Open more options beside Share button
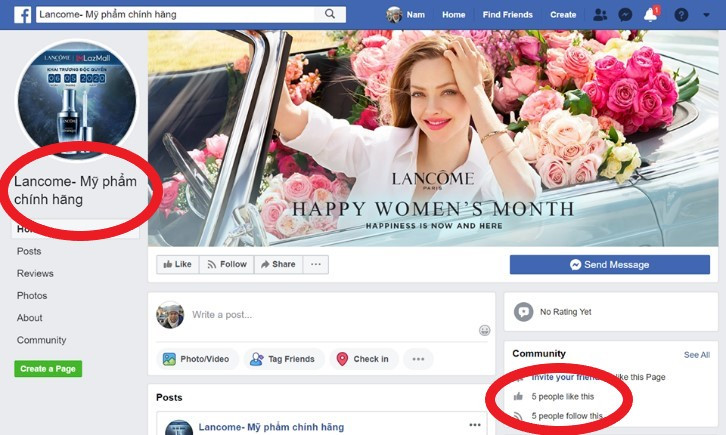This screenshot has height=435, width=726. point(316,264)
